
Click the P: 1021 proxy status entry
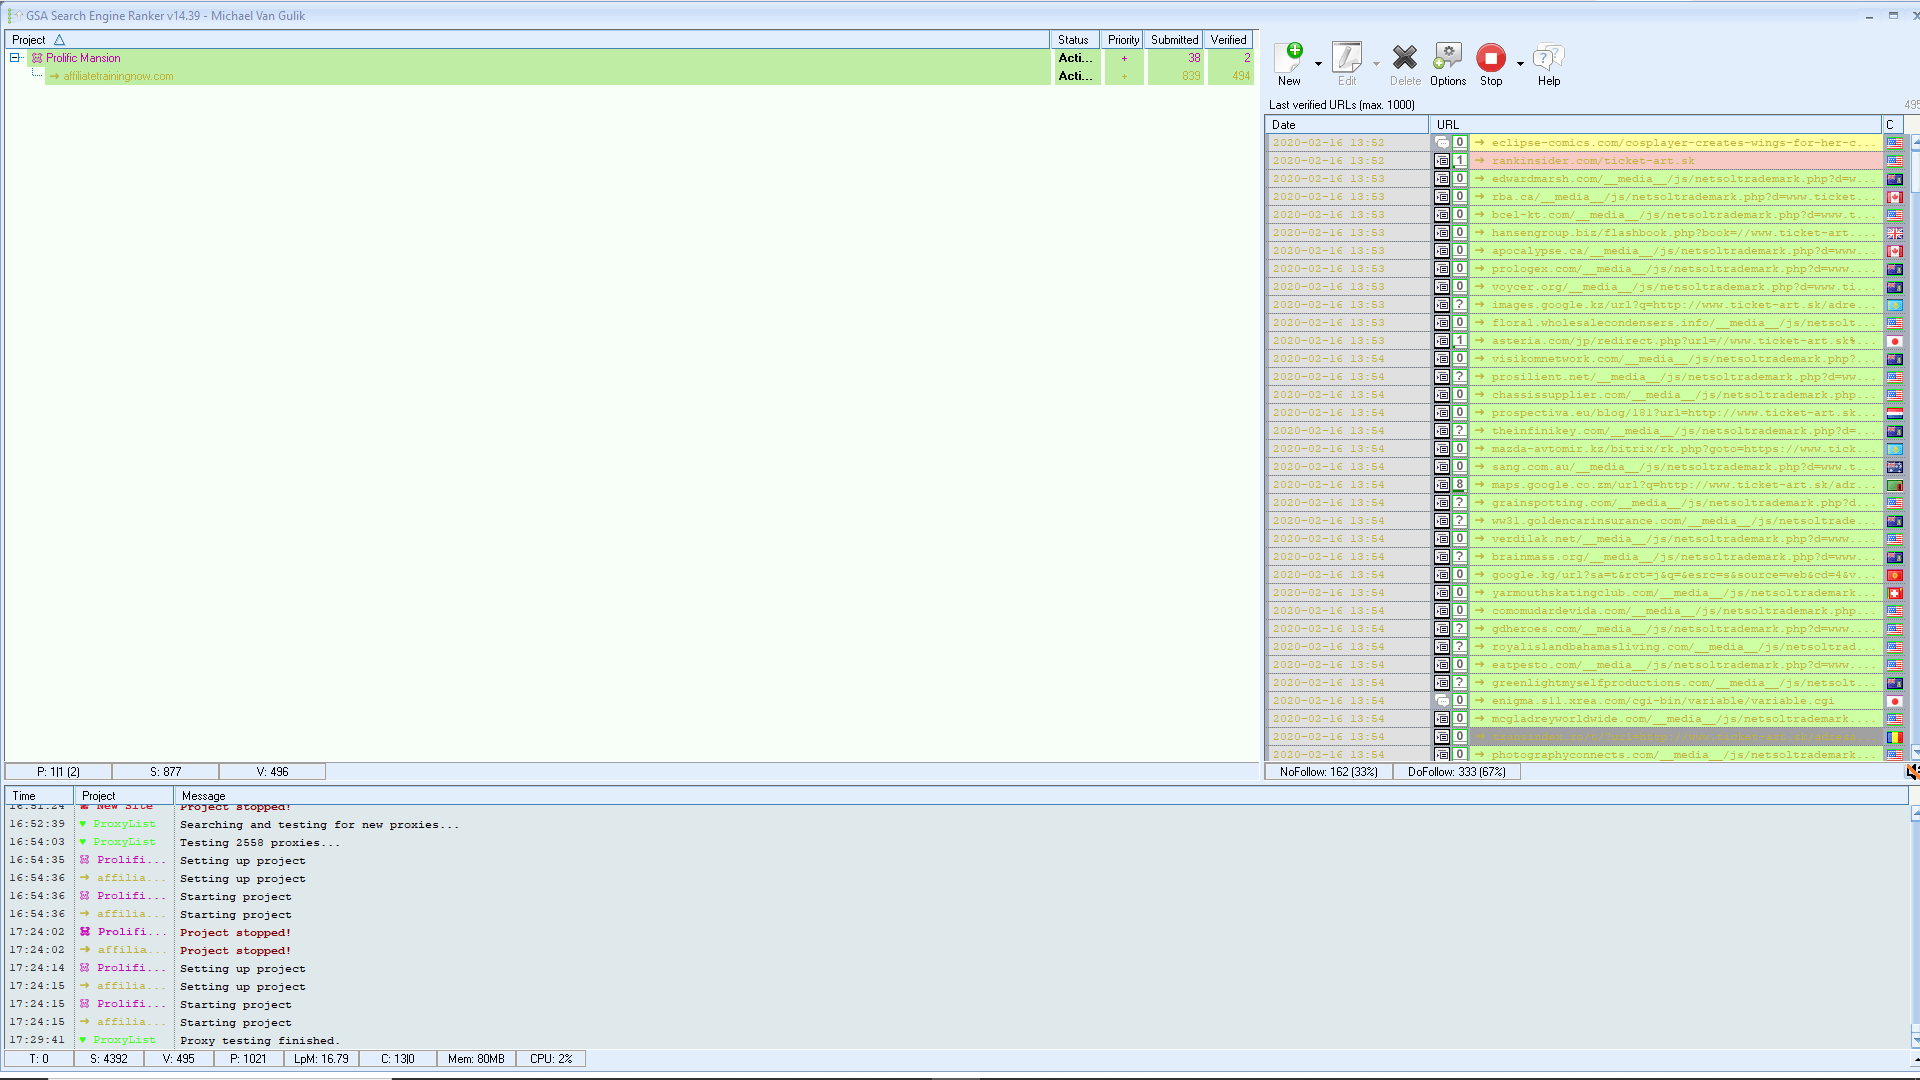248,1059
